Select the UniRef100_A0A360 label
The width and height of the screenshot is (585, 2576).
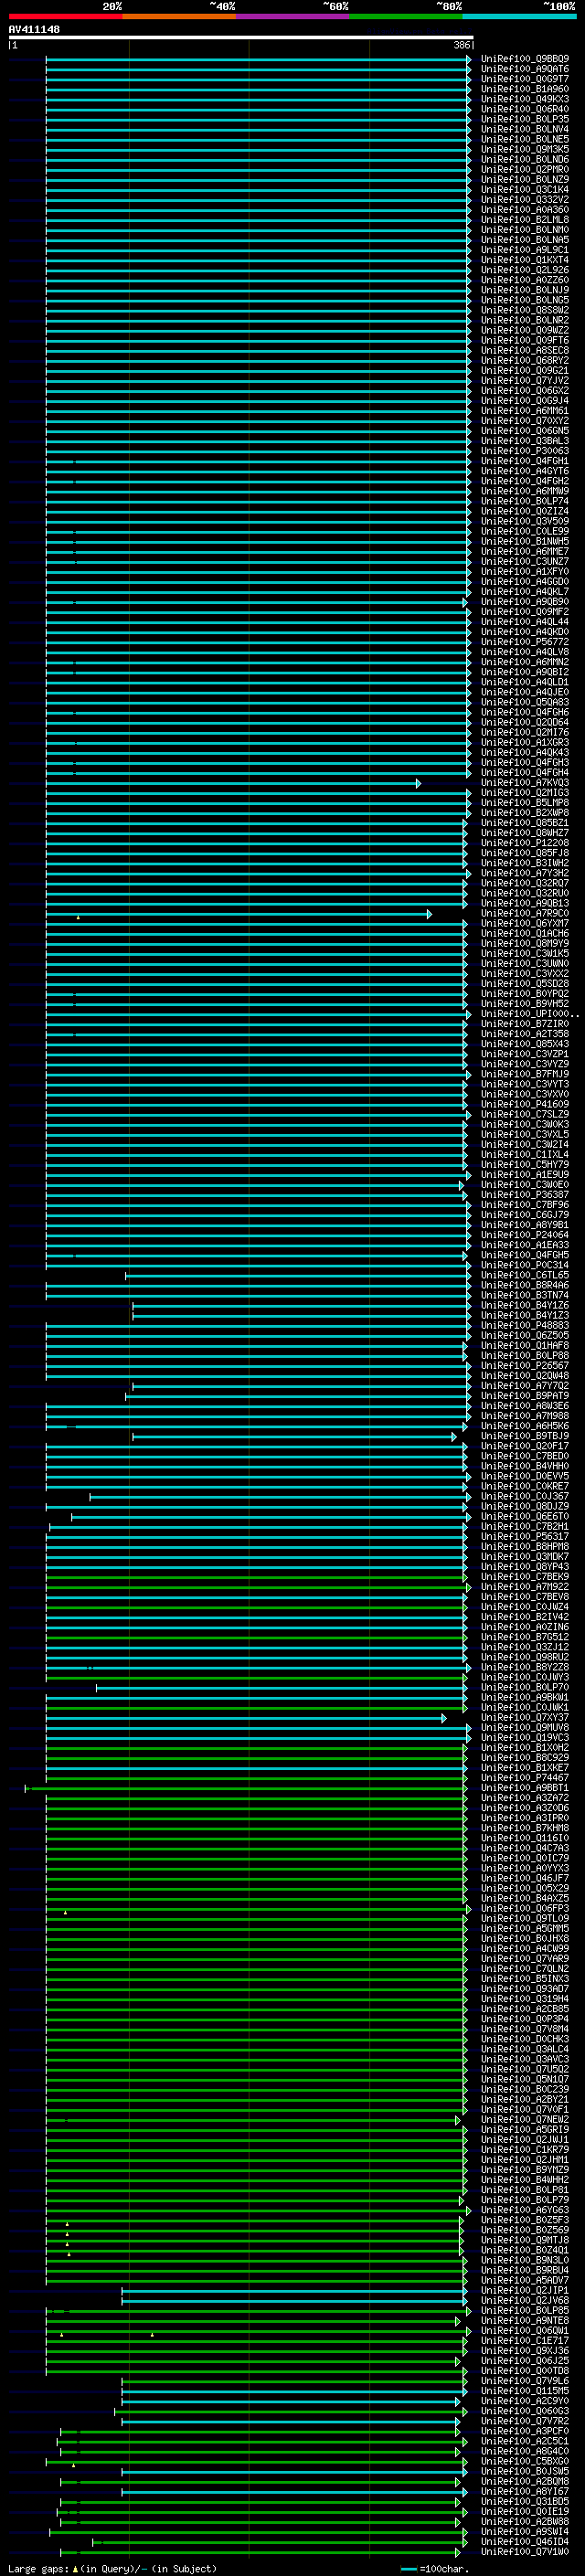(x=525, y=210)
